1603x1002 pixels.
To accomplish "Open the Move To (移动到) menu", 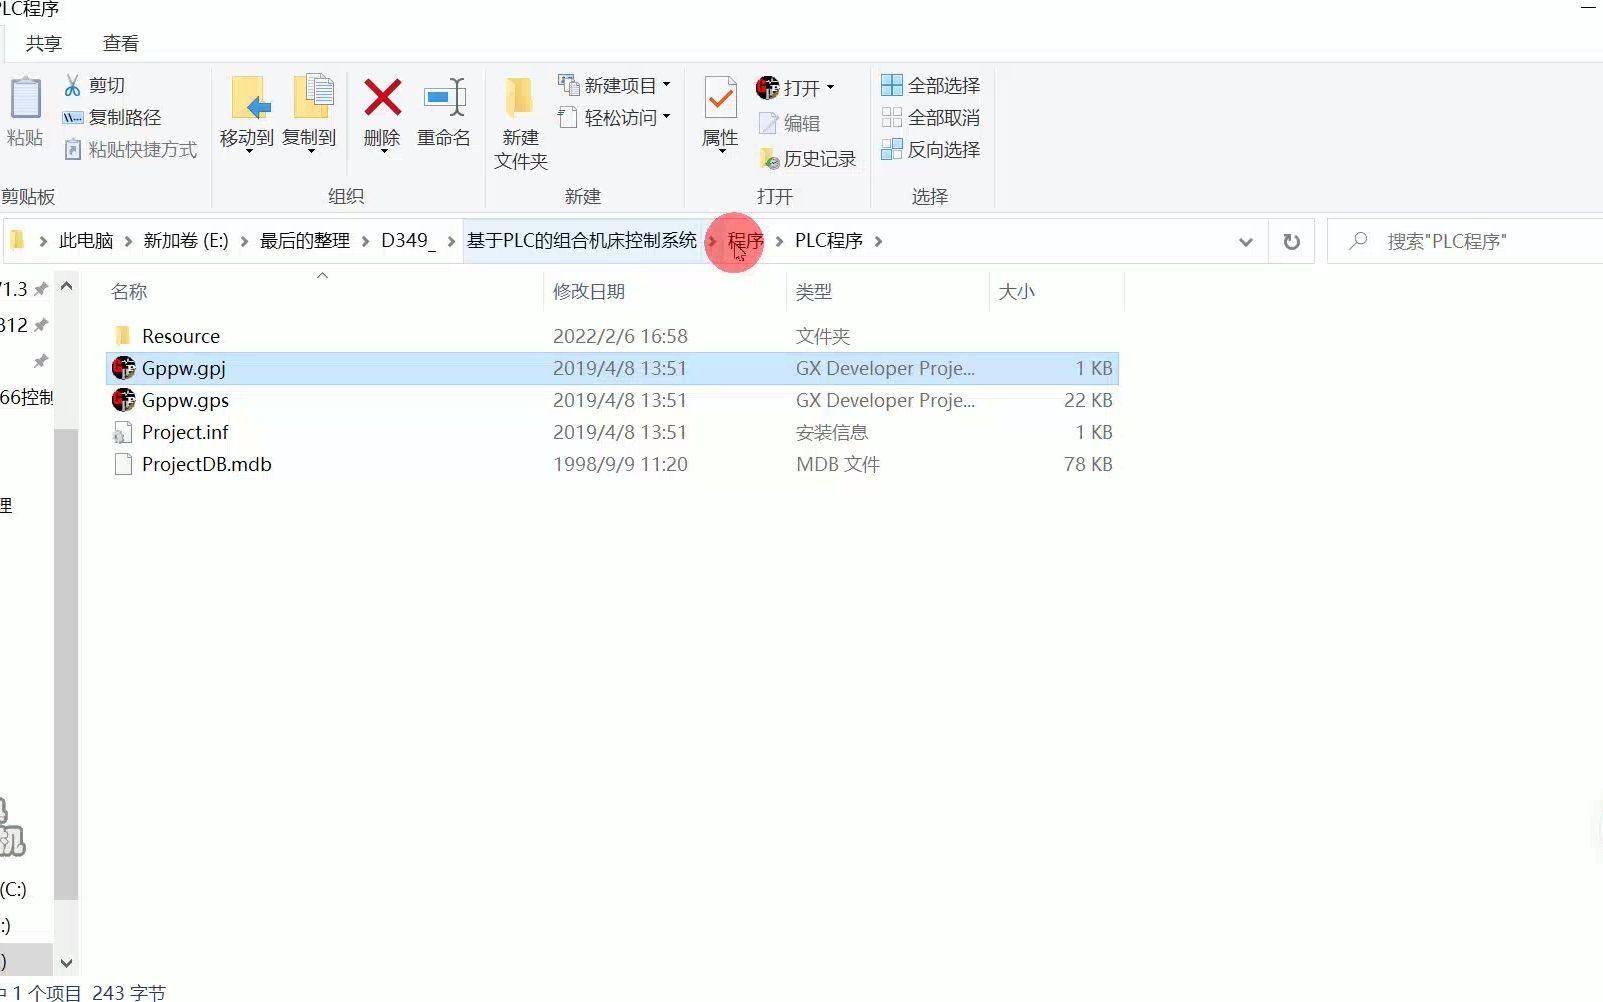I will (x=247, y=114).
